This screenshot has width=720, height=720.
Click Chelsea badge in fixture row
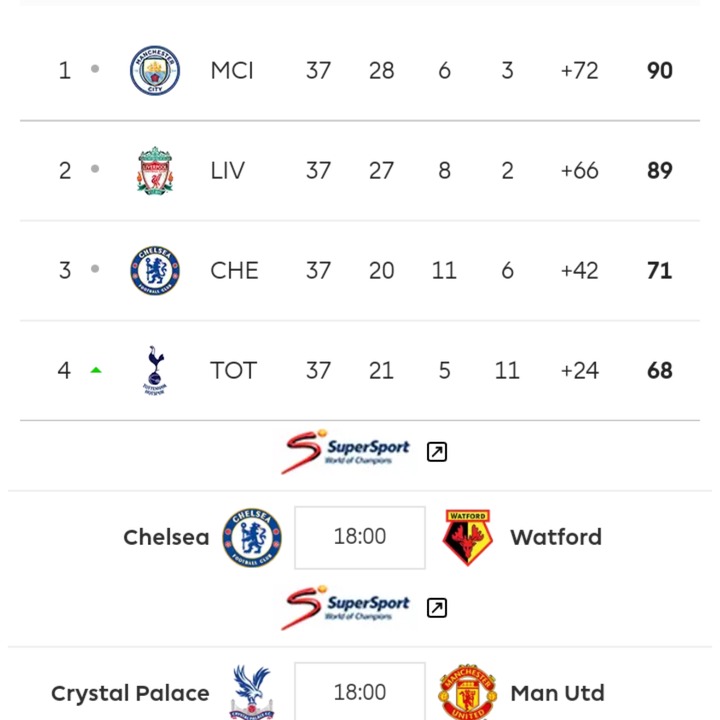(252, 537)
